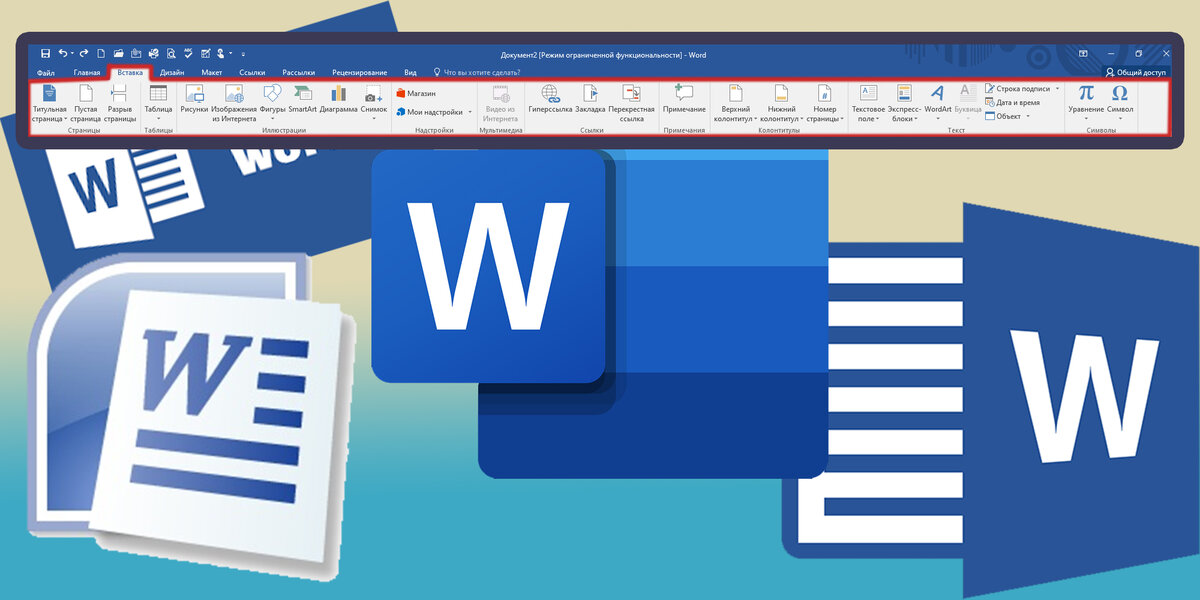Click the Колонтитулы group label
This screenshot has height=600, width=1200.
[x=779, y=130]
